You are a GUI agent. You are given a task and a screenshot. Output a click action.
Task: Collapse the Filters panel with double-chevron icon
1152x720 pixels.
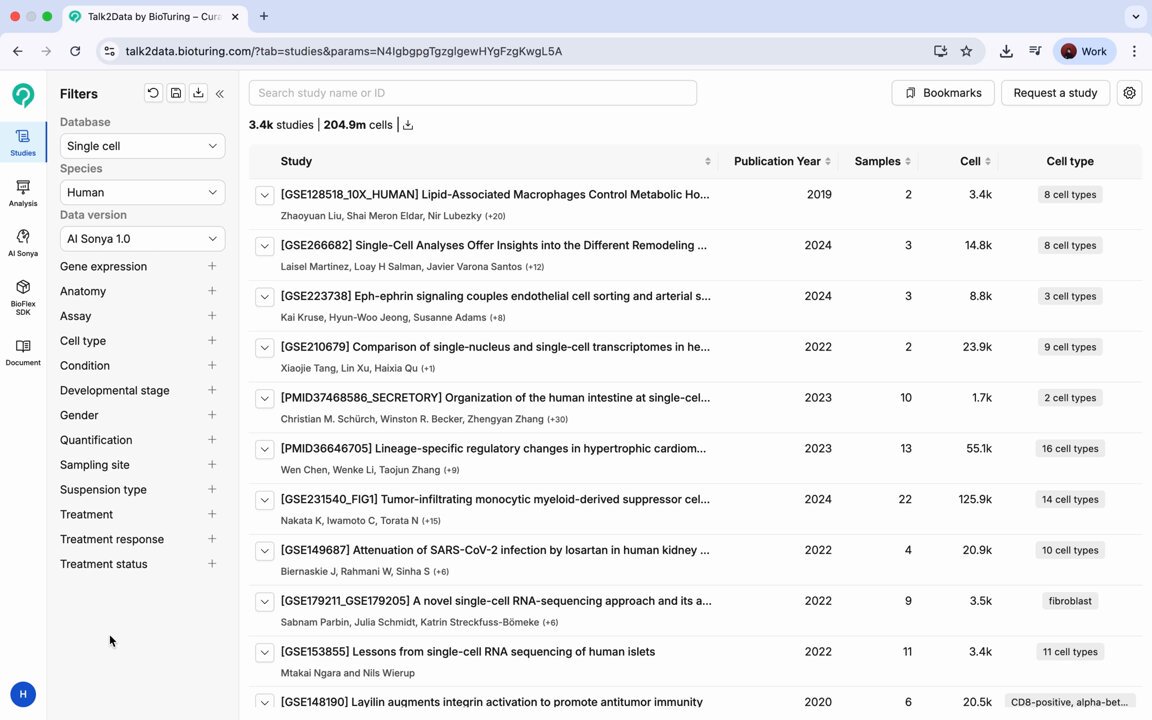220,93
